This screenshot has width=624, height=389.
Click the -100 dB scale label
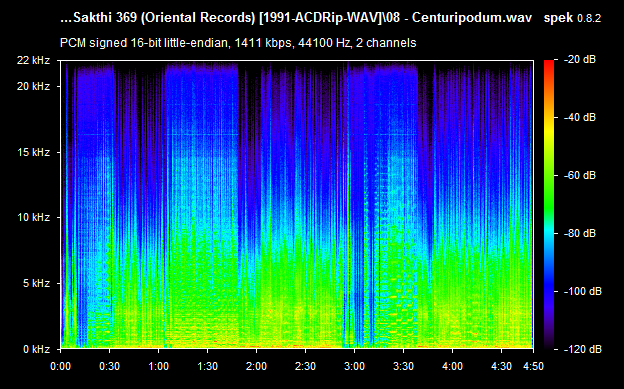[583, 291]
